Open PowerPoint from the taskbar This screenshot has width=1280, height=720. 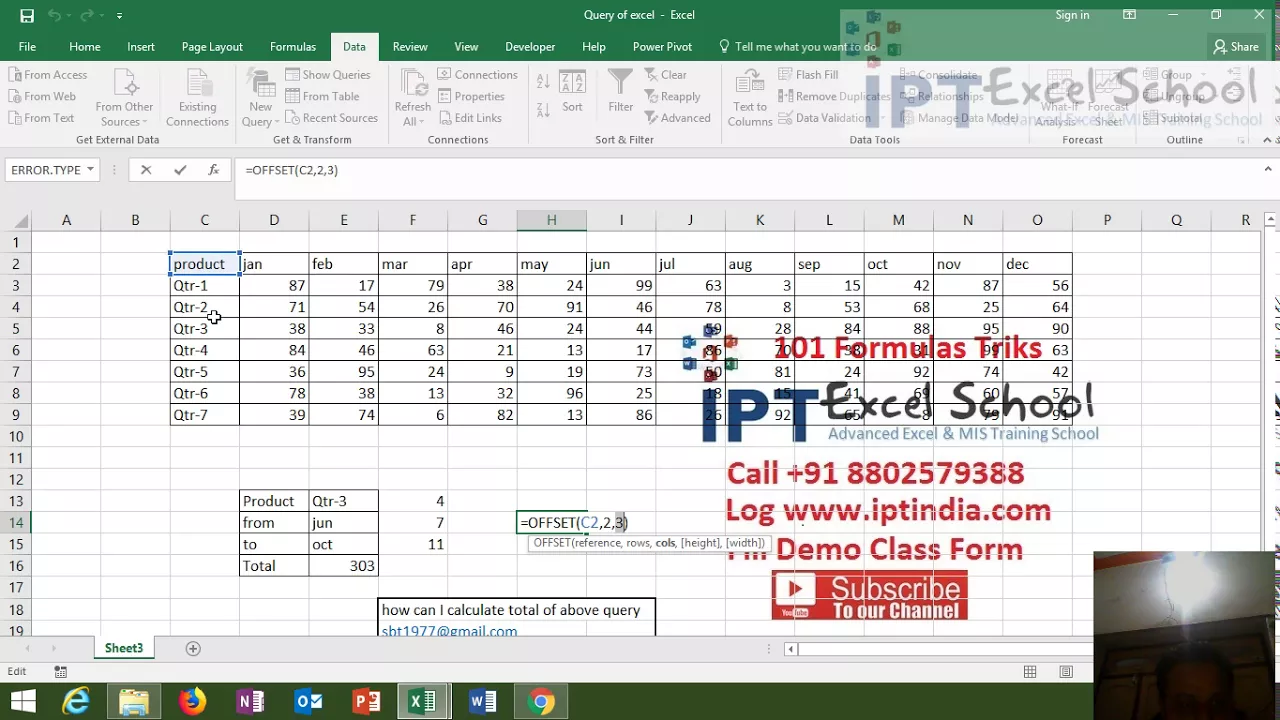(x=366, y=702)
